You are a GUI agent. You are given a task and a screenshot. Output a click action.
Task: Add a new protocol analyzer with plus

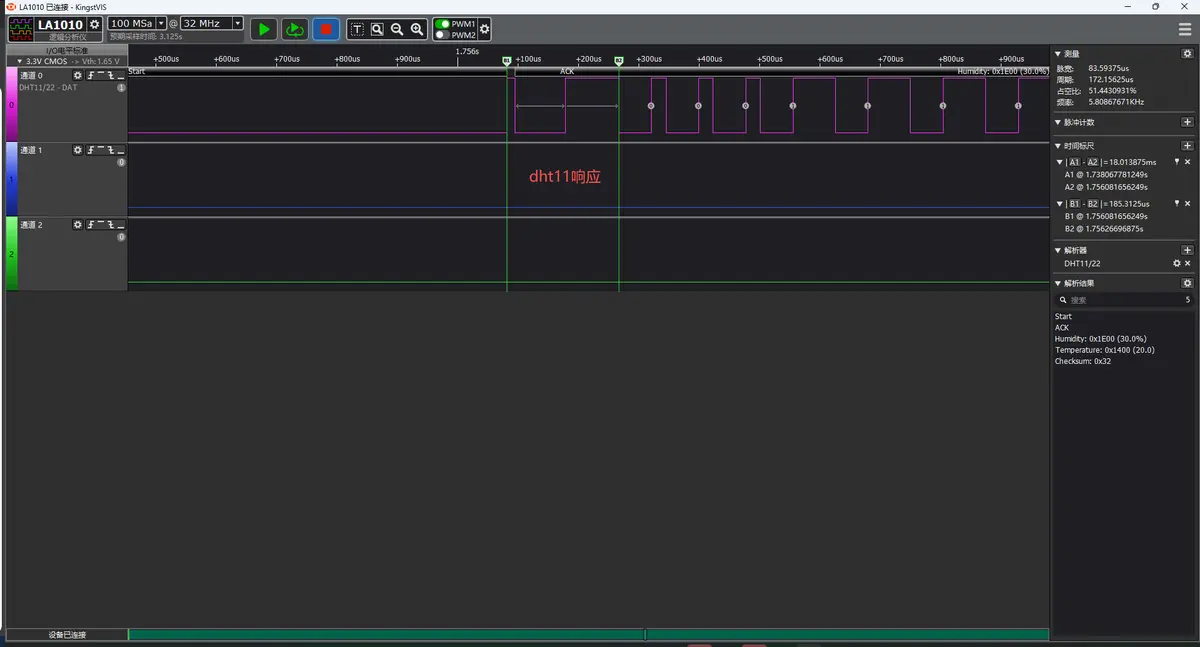(1188, 250)
